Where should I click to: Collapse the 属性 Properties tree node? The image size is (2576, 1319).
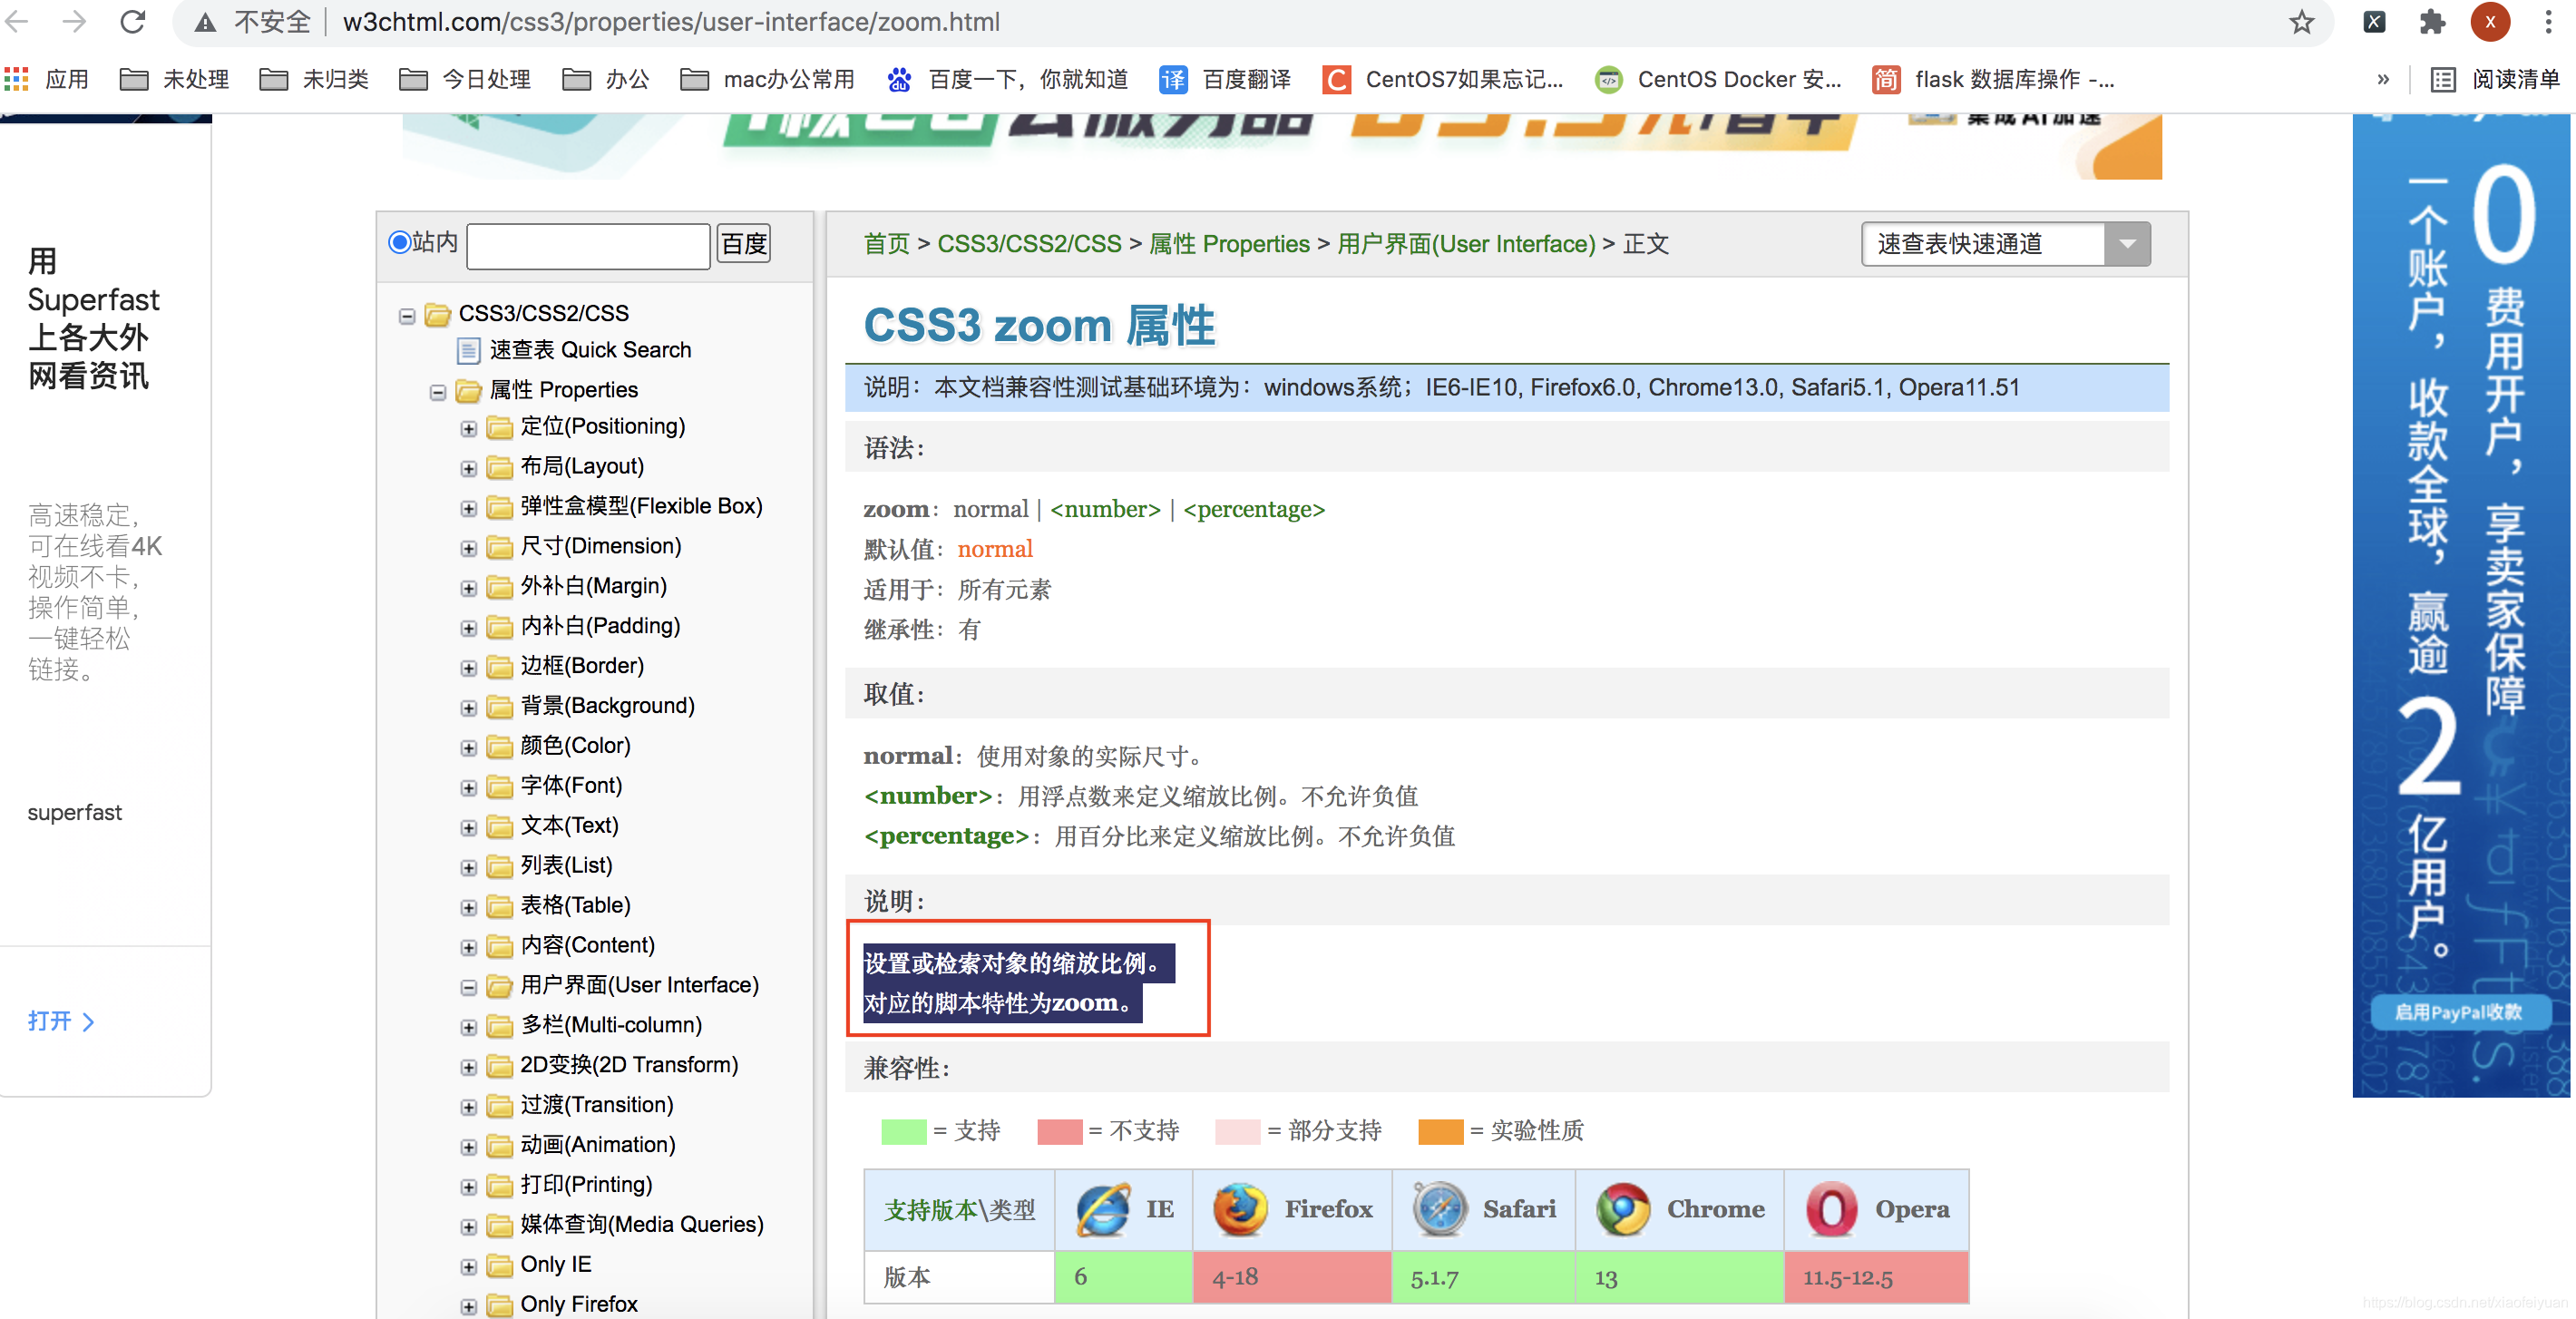pos(437,392)
